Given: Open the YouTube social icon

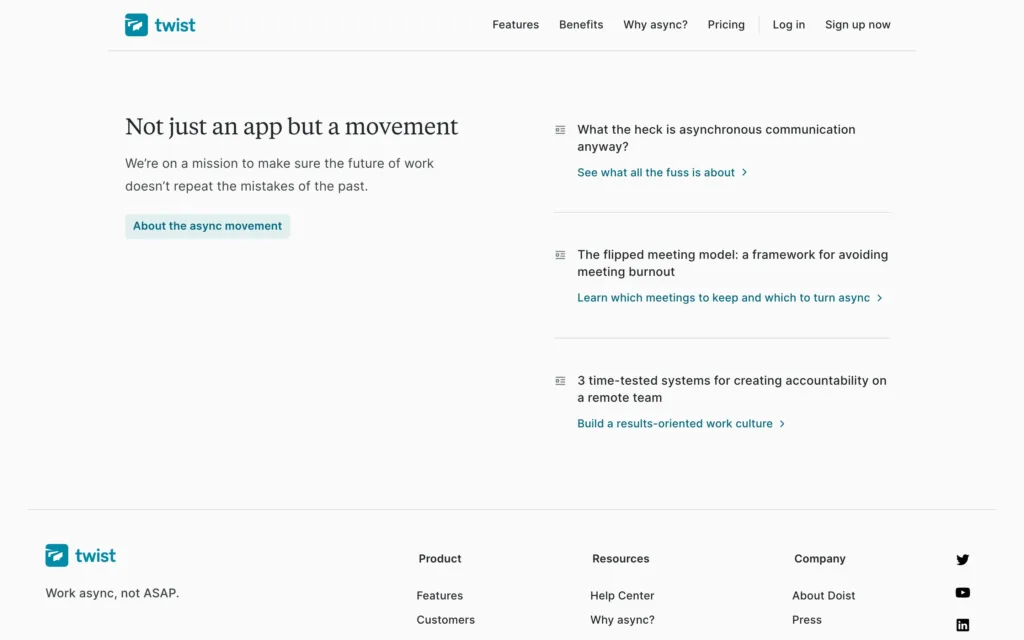Looking at the screenshot, I should point(963,592).
